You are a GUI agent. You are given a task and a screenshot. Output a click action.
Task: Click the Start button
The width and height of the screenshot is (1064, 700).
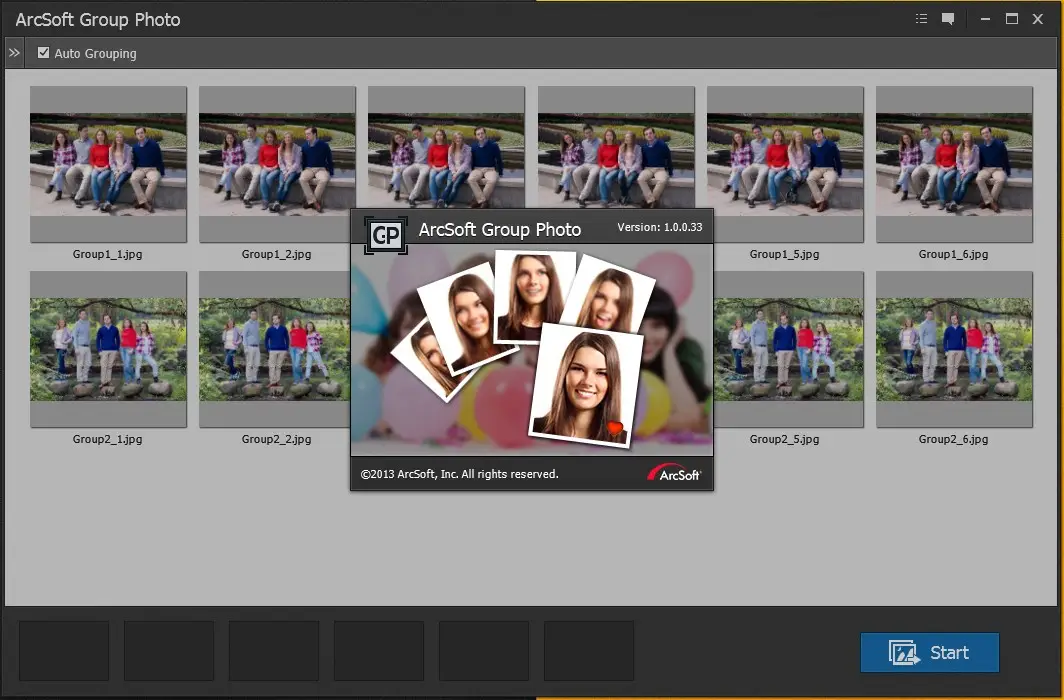point(930,653)
